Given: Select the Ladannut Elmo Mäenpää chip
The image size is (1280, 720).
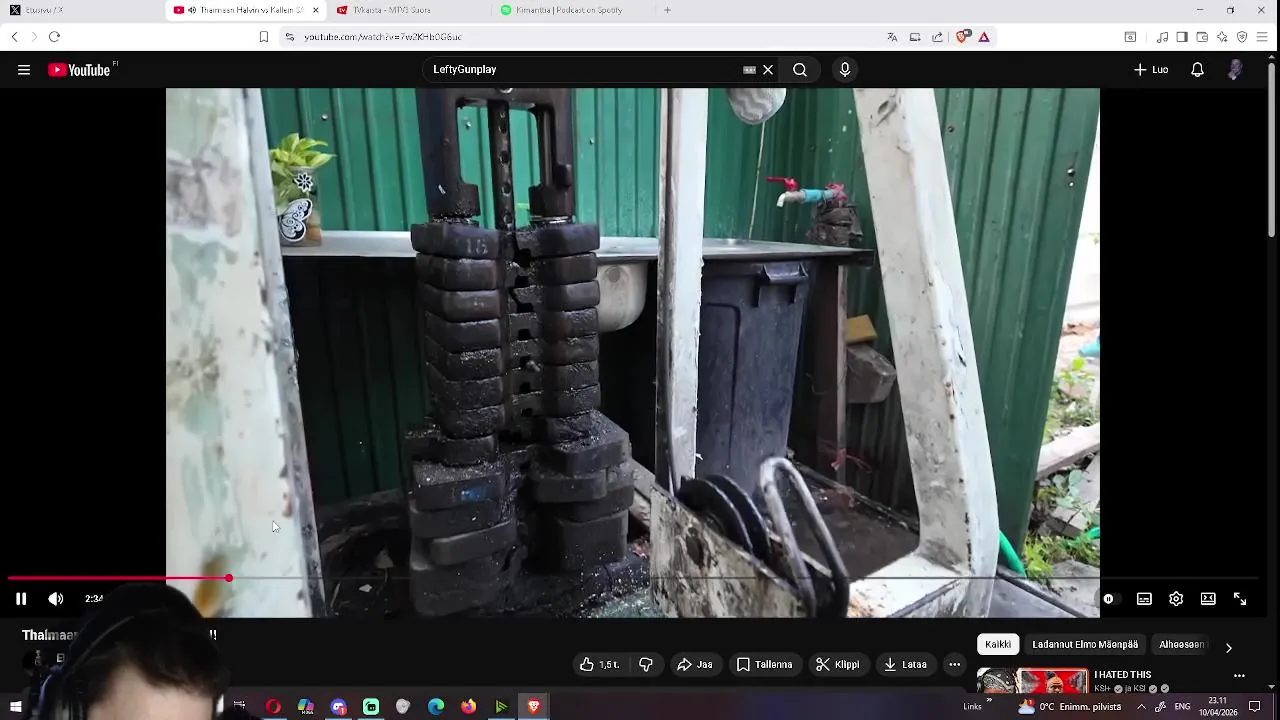Looking at the screenshot, I should click(x=1085, y=645).
